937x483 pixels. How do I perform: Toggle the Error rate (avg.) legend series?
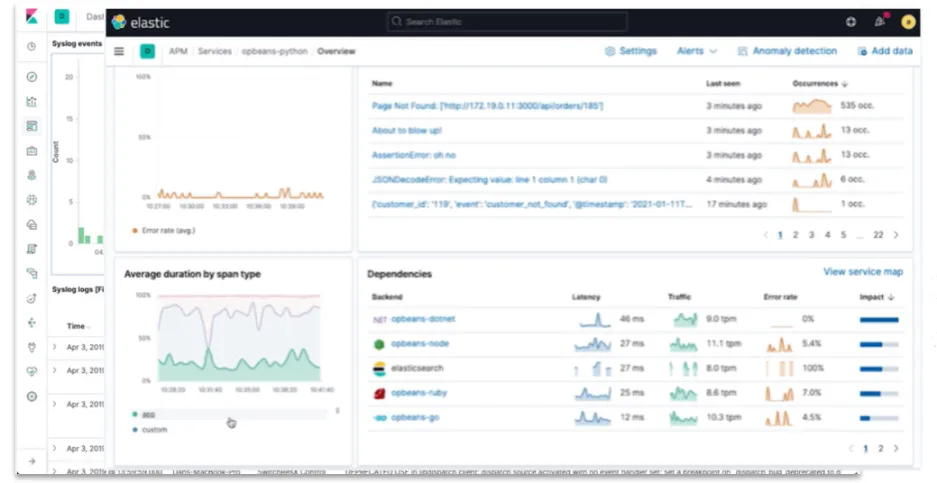(164, 230)
